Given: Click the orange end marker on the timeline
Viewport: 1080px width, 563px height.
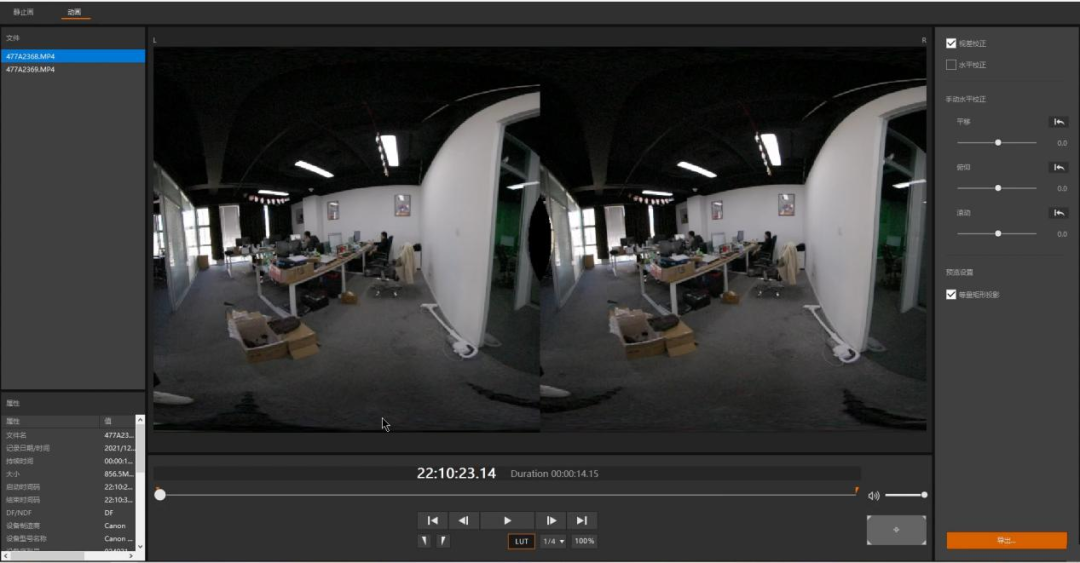Looking at the screenshot, I should (x=857, y=491).
